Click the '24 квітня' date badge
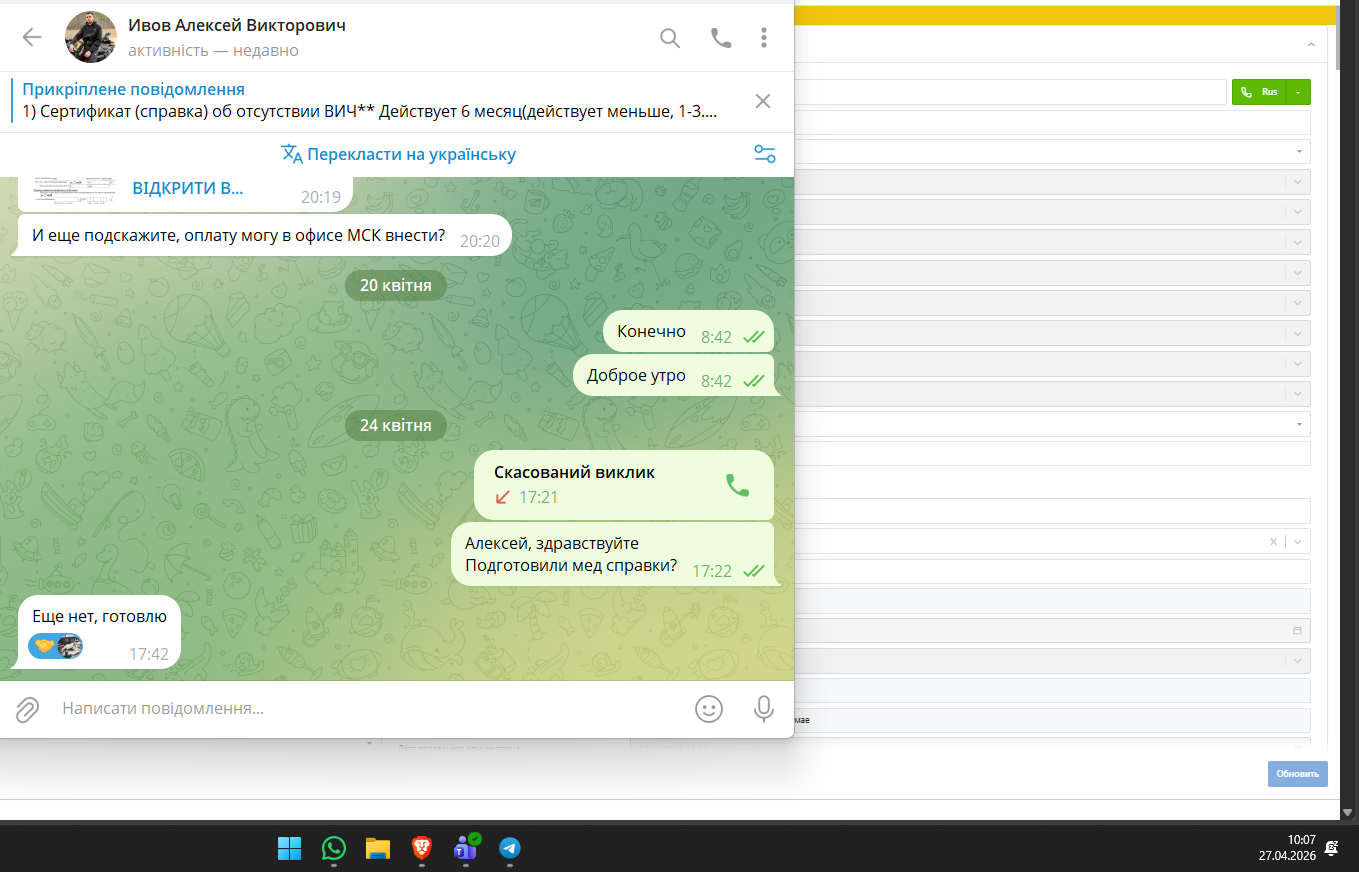Image resolution: width=1359 pixels, height=872 pixels. point(396,425)
